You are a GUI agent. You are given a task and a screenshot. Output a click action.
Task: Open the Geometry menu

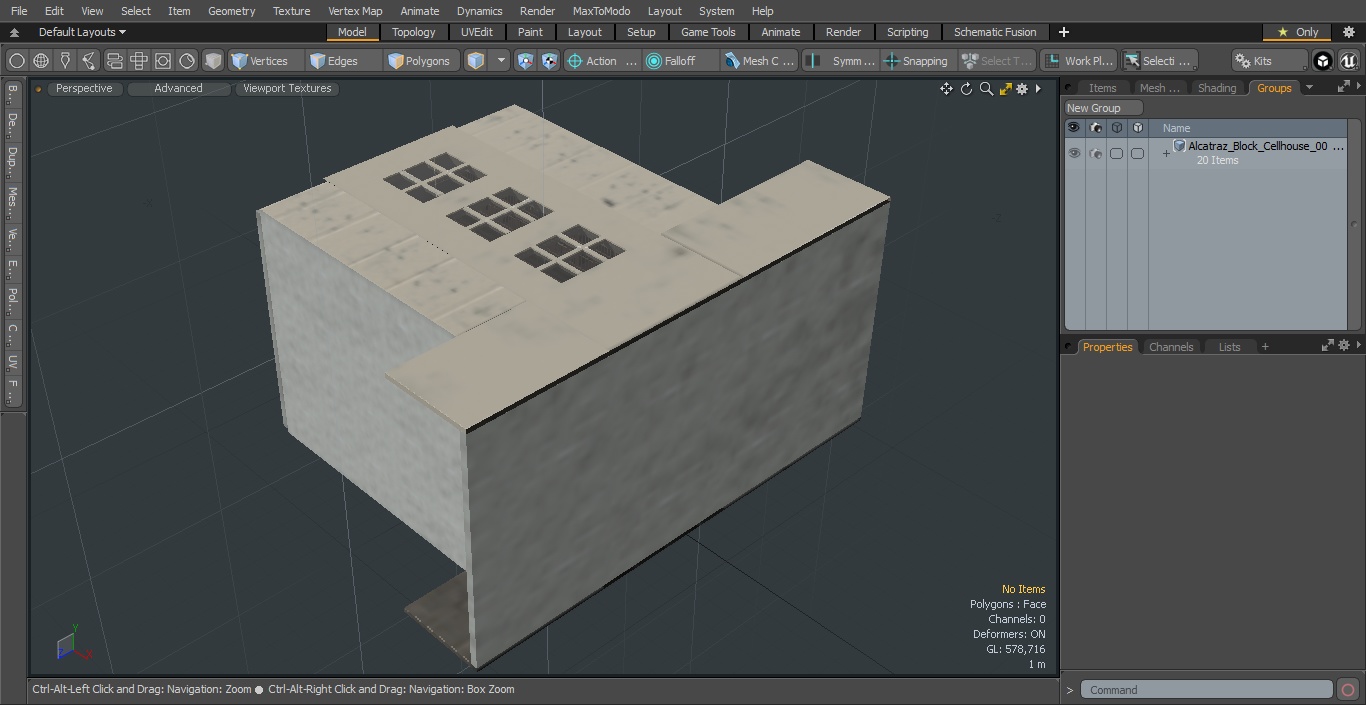click(x=231, y=11)
